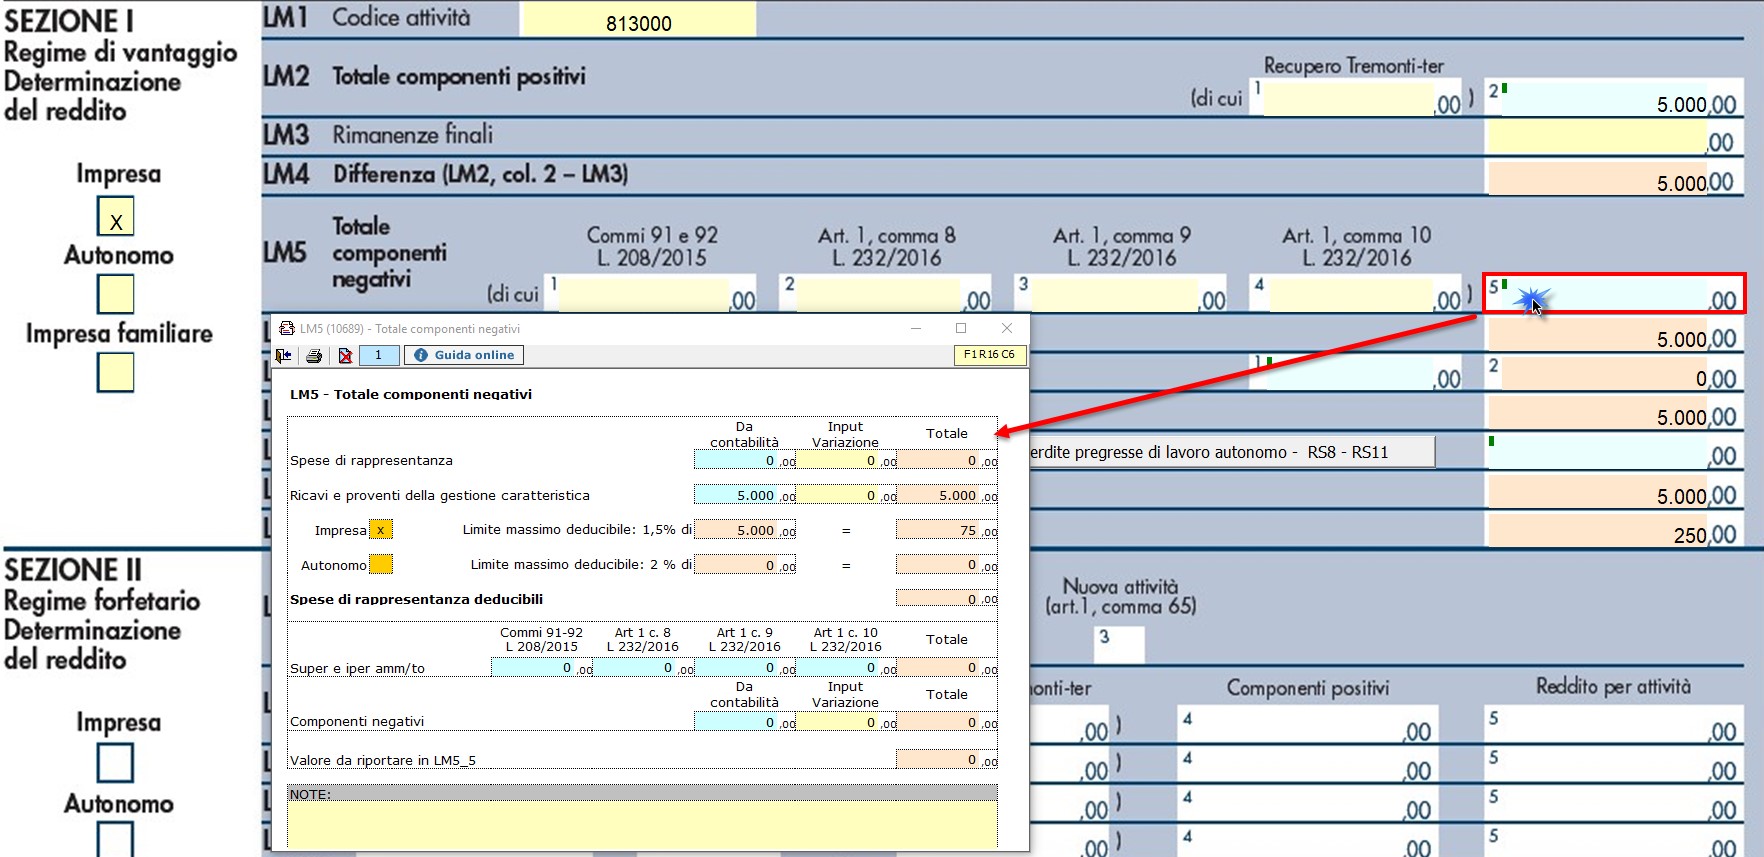
Task: Toggle the Autonomo flag in the LM5 dialog
Action: [381, 565]
